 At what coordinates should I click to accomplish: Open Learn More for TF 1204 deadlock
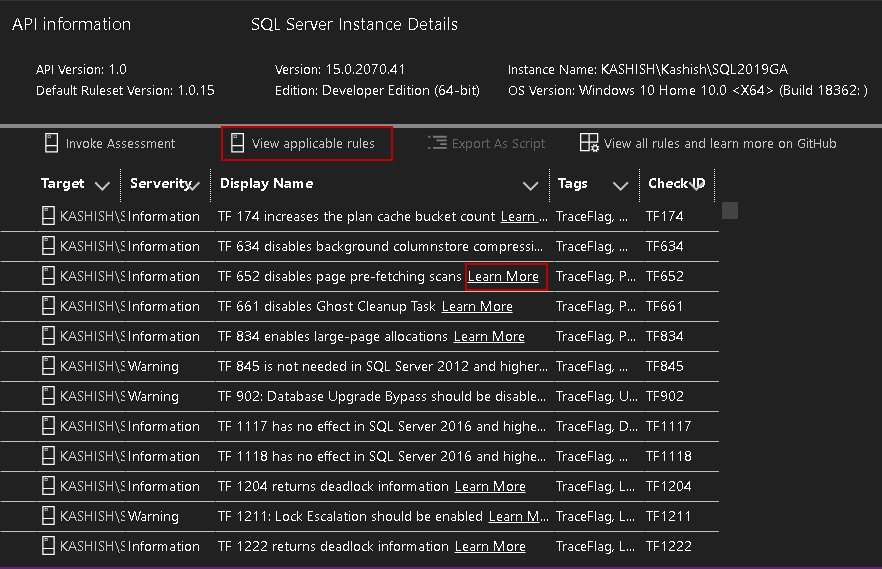[490, 486]
